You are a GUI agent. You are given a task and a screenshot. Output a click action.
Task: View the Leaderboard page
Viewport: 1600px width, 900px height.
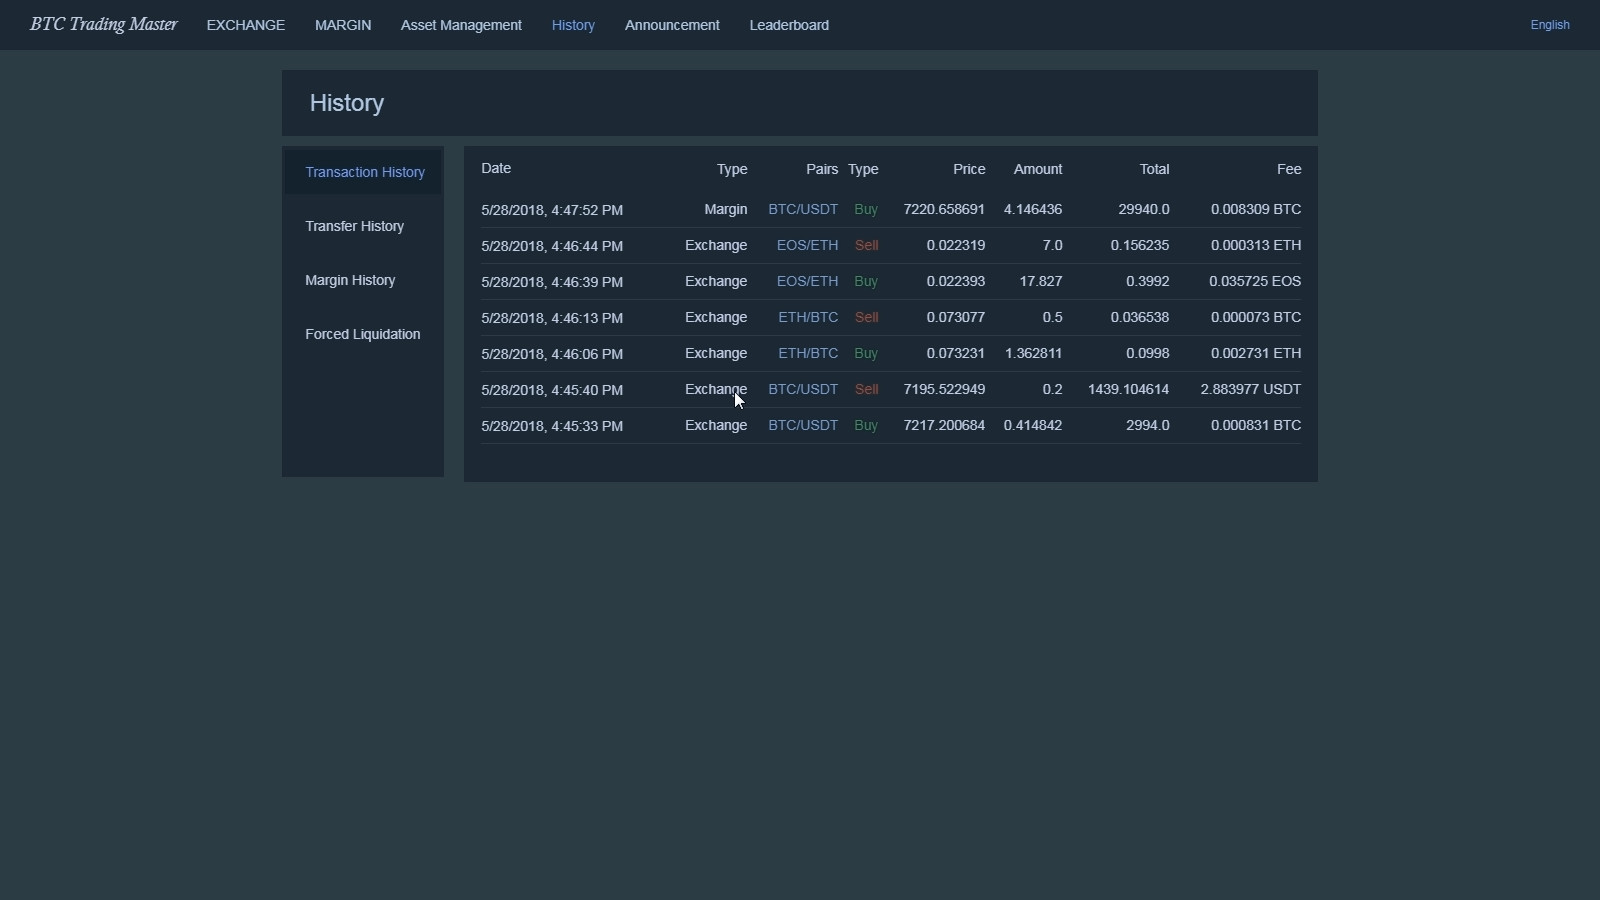point(789,25)
